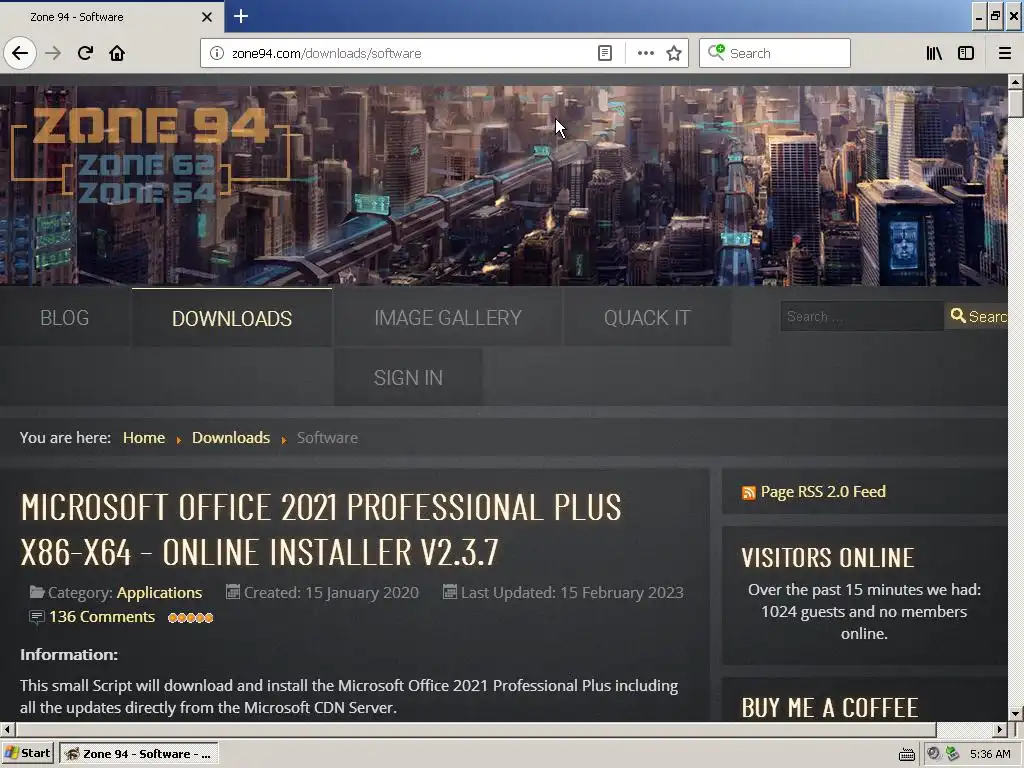Click the orange RSS feed icon
Viewport: 1024px width, 768px height.
click(748, 492)
